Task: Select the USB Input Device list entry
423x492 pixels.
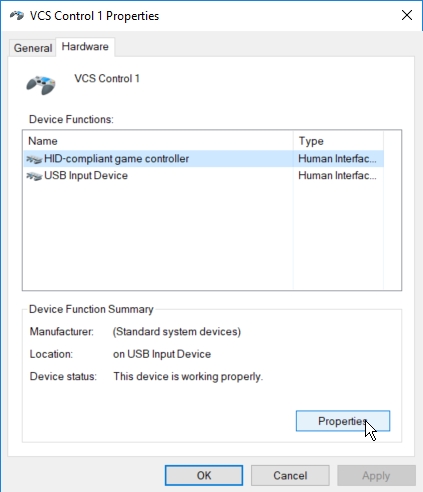Action: coord(203,176)
